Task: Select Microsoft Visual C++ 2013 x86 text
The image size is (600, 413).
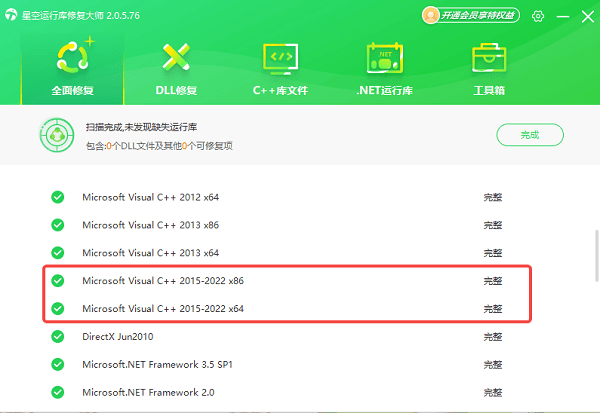Action: click(150, 225)
